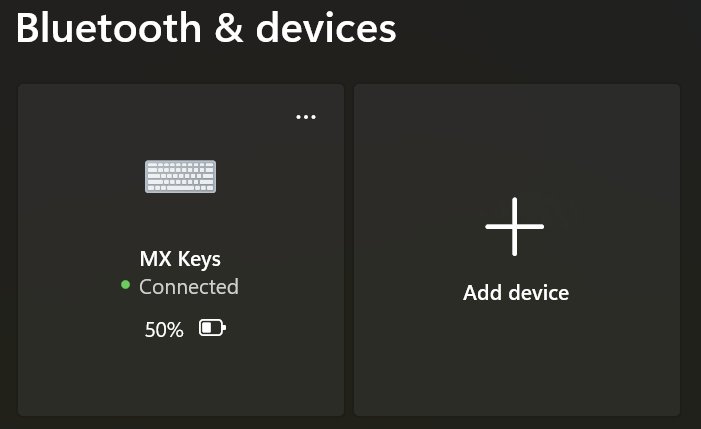Click the keyboard icon on the MX Keys card

click(180, 177)
